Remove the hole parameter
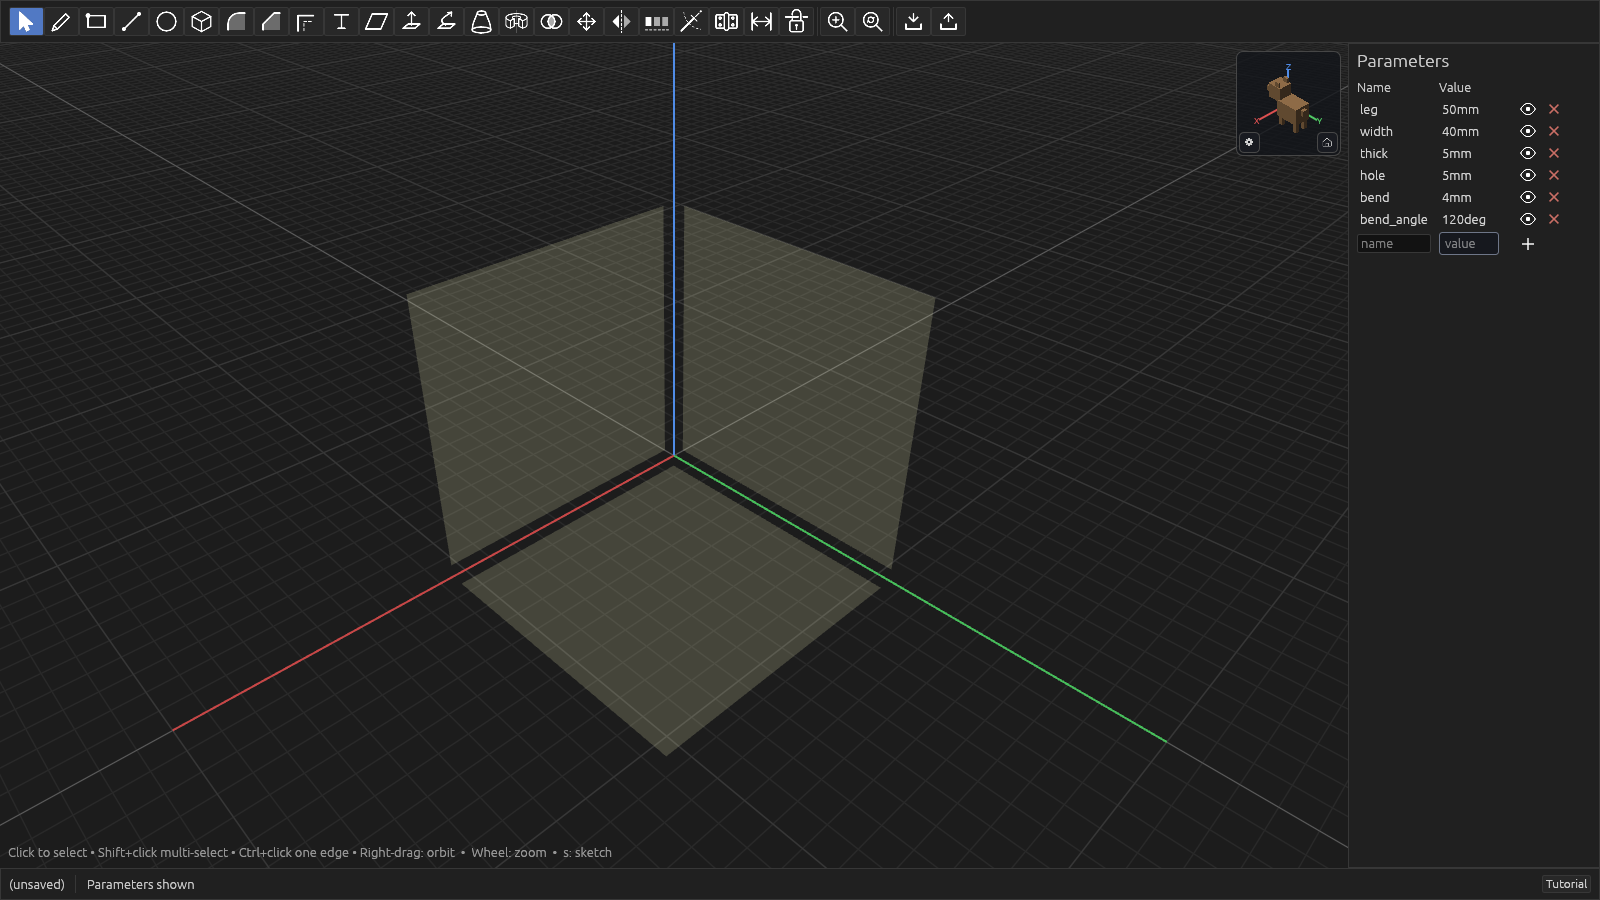Image resolution: width=1600 pixels, height=900 pixels. [x=1554, y=175]
